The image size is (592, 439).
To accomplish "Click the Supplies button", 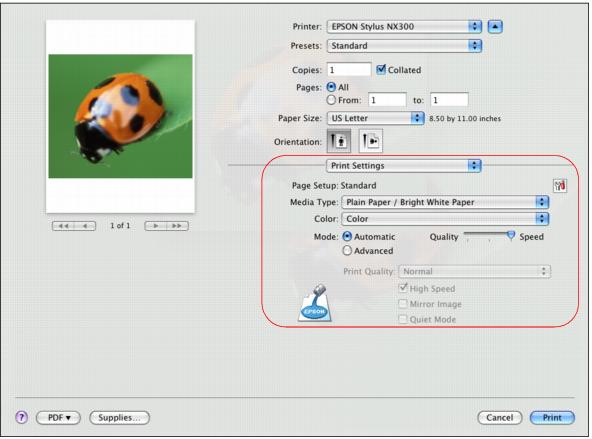I will (119, 417).
